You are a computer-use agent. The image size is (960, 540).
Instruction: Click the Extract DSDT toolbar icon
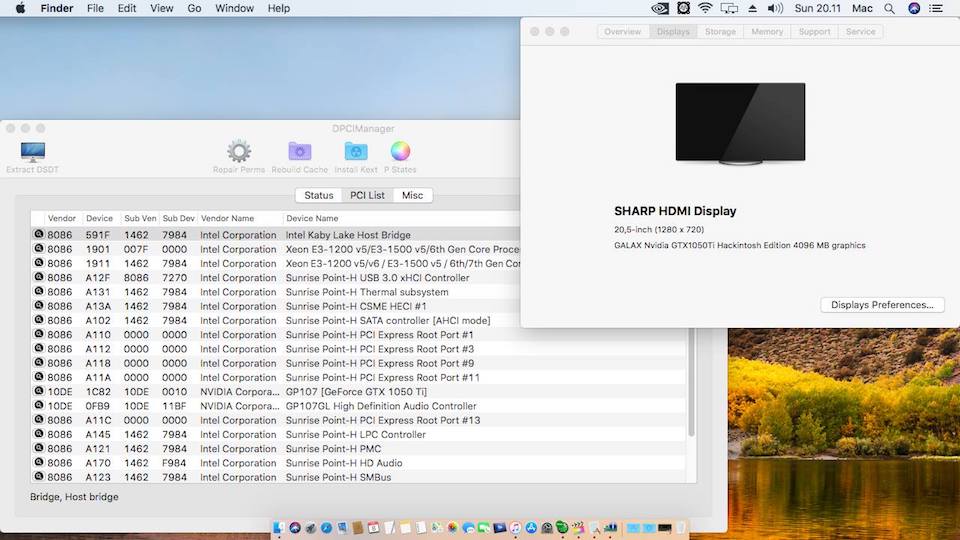32,151
